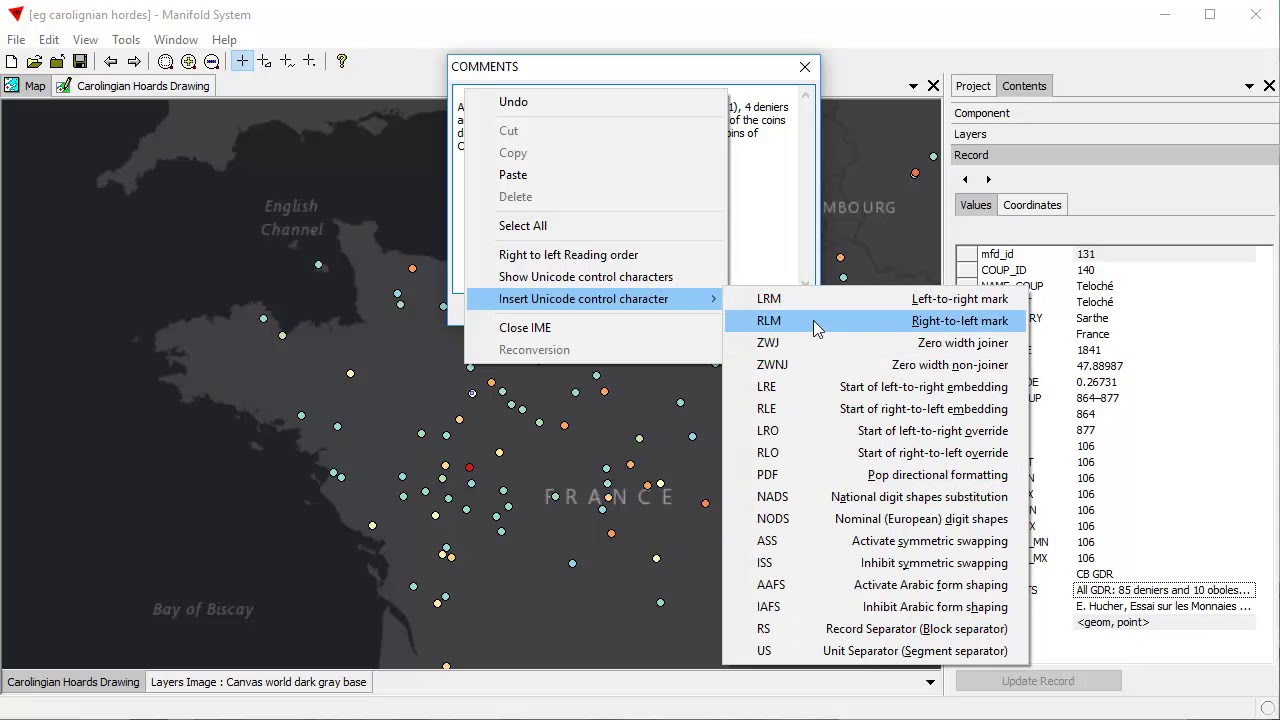Insert LRM Left-to-right mark
The height and width of the screenshot is (720, 1280).
[x=875, y=299]
